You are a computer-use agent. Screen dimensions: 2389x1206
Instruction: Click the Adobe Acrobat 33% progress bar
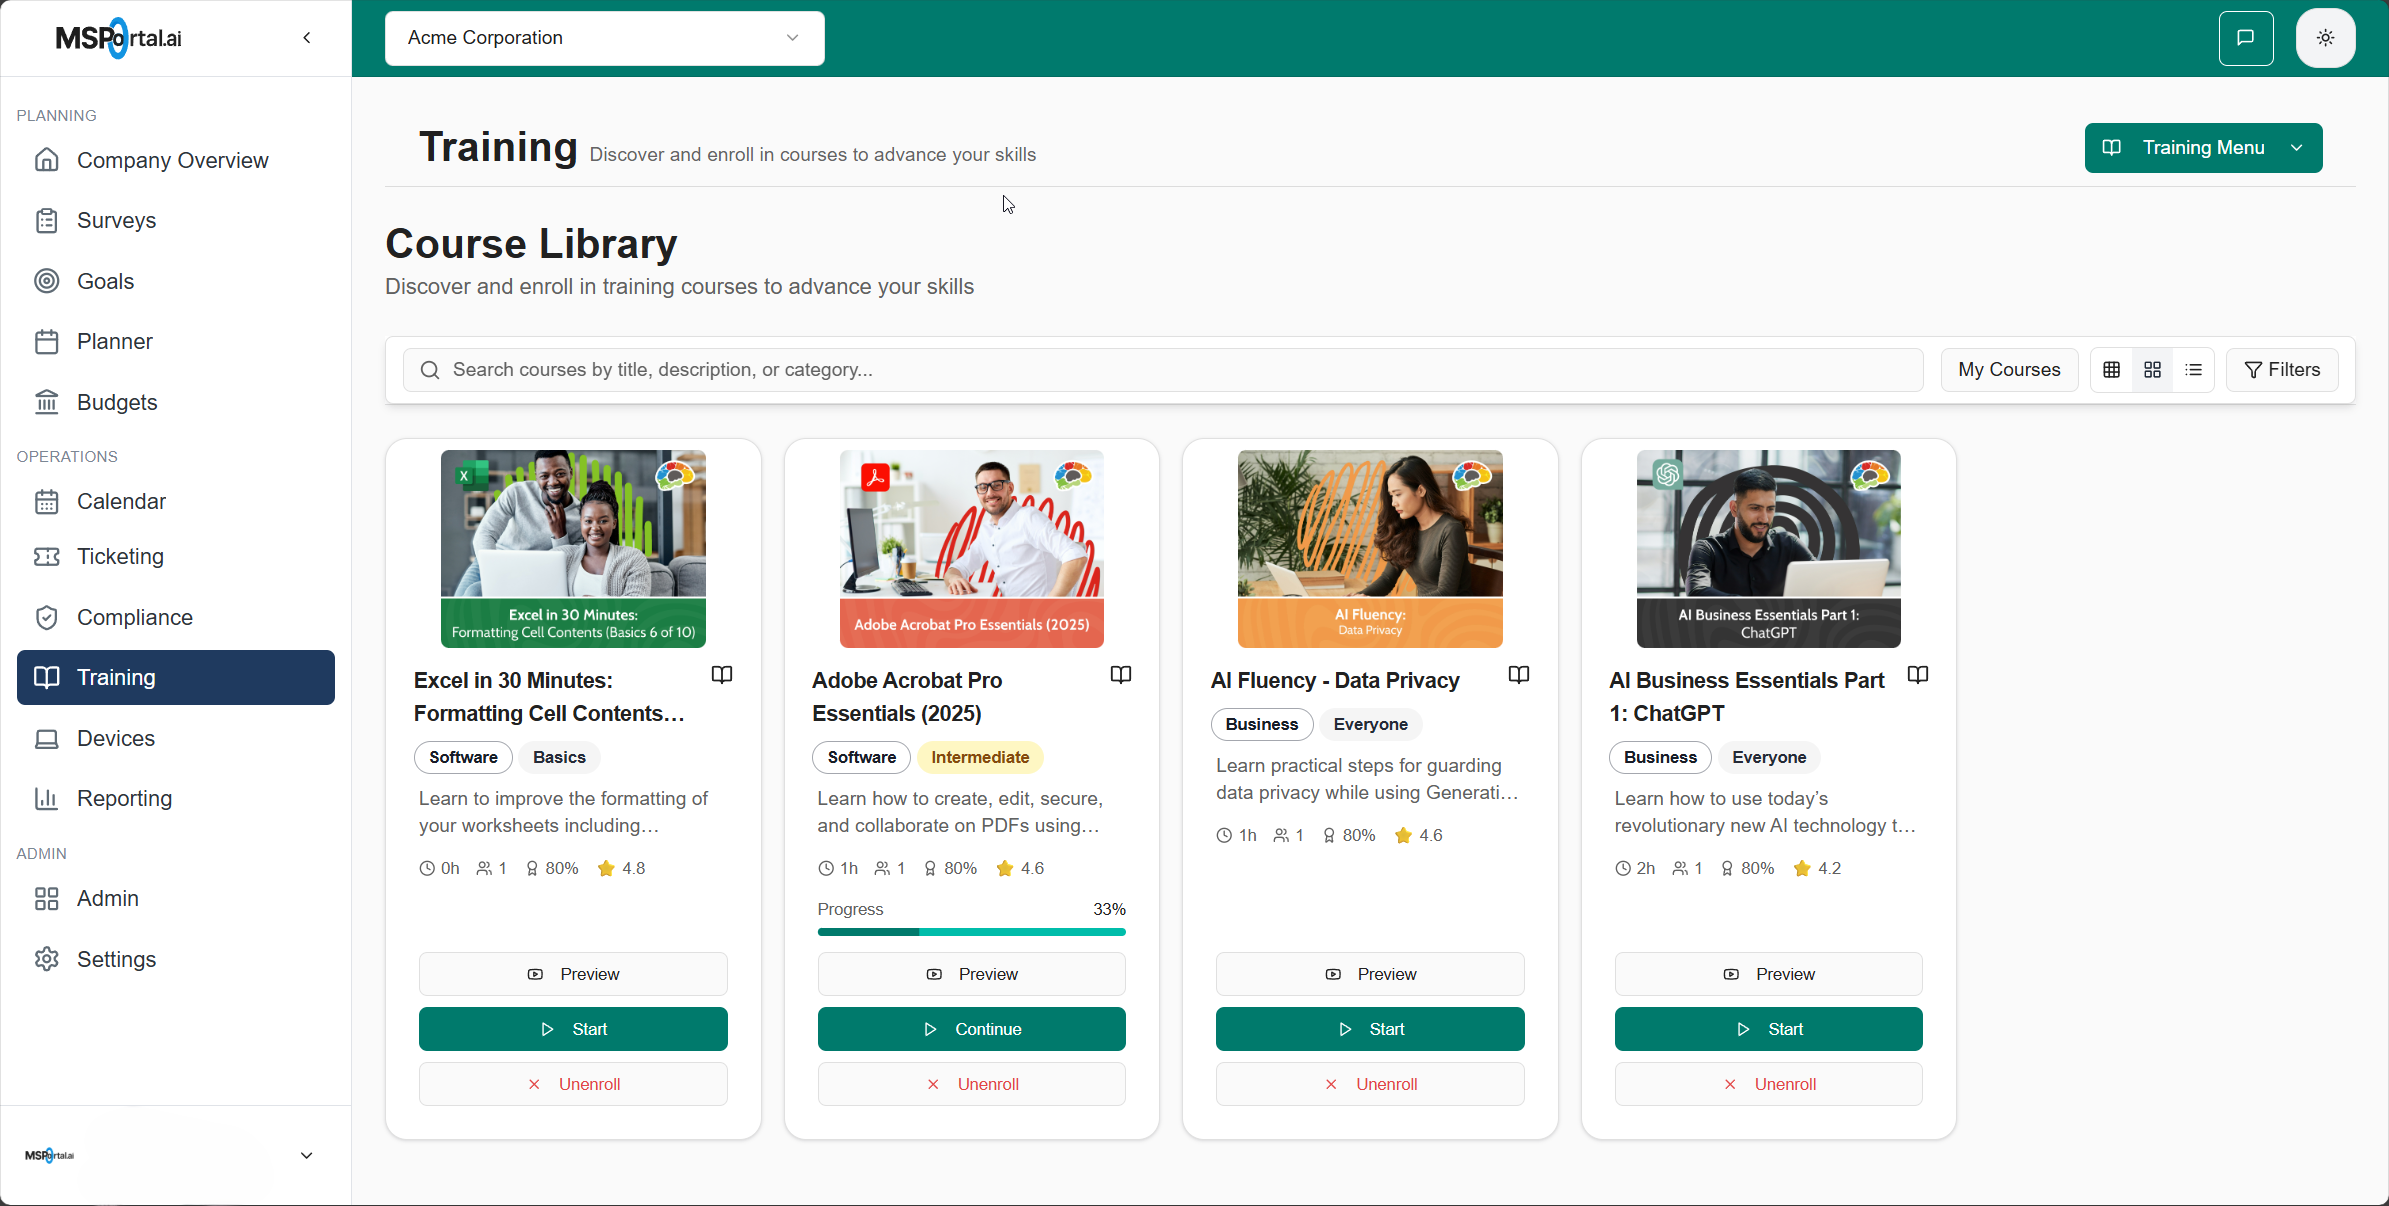tap(972, 932)
